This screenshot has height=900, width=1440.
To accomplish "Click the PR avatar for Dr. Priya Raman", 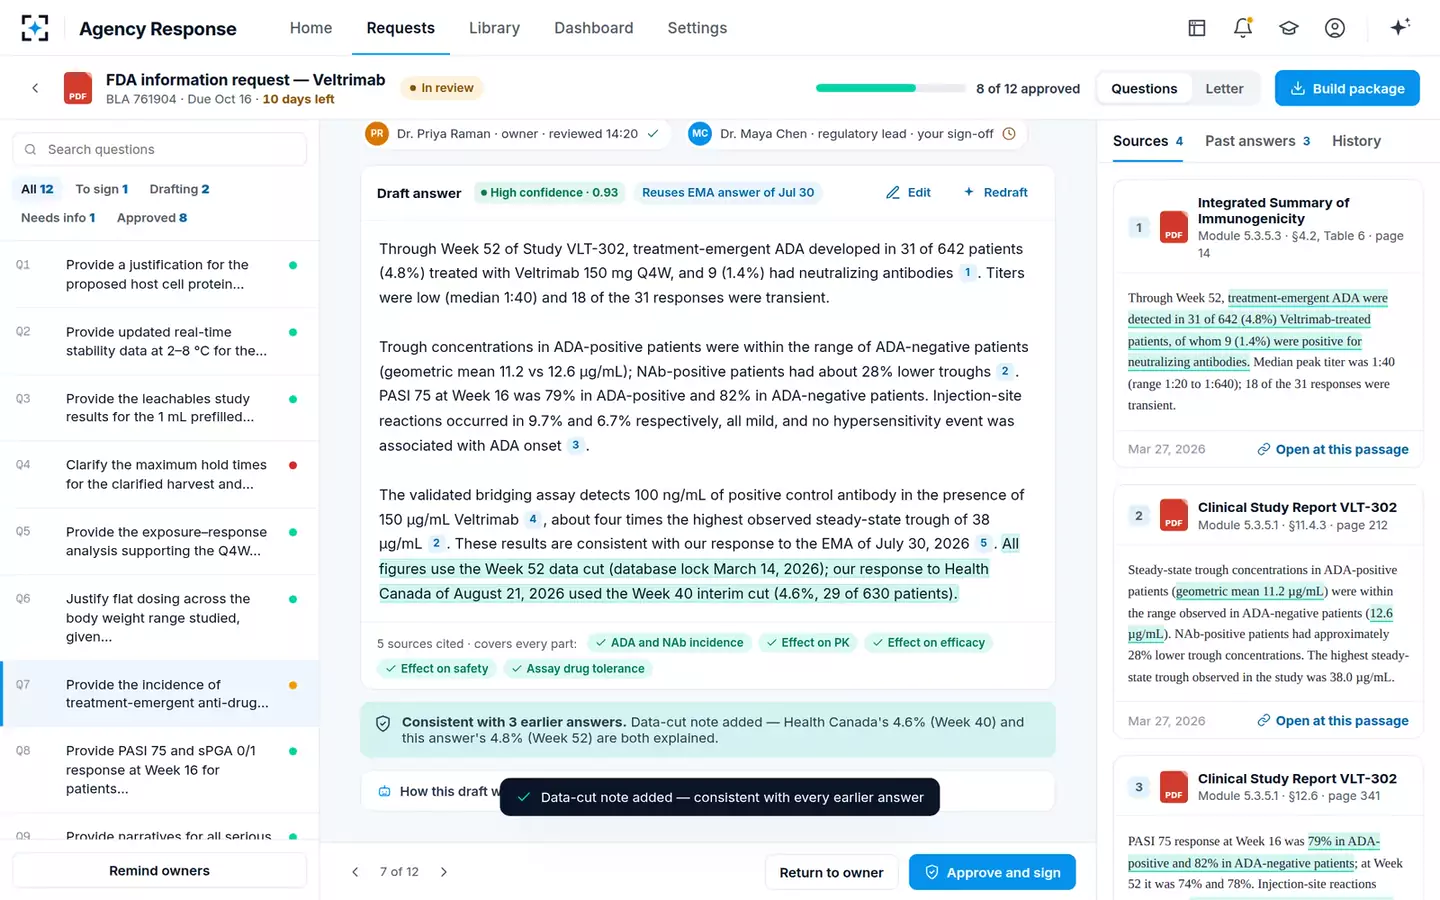I will 377,133.
